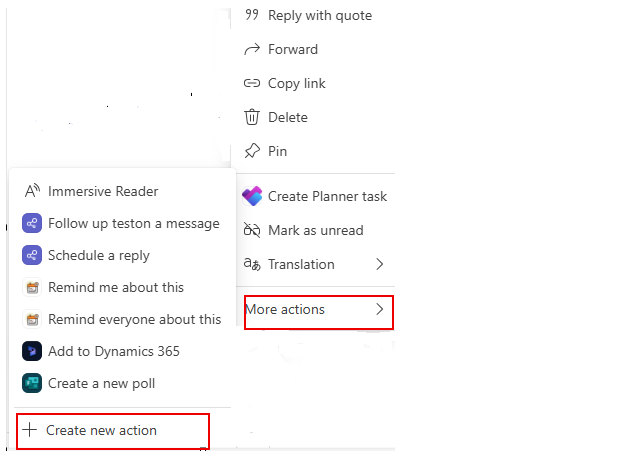Click the Copy link chain icon

pos(251,83)
